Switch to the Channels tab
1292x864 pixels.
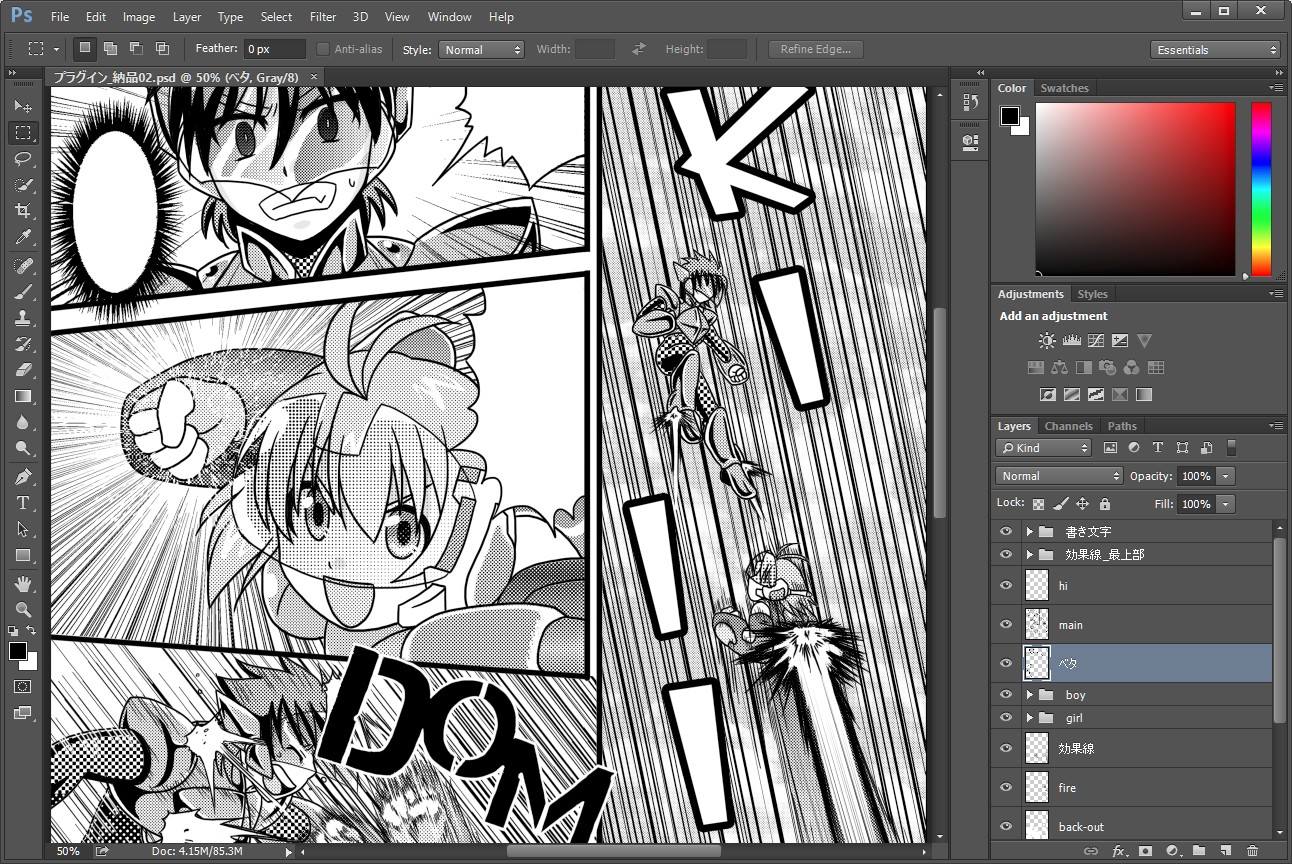click(x=1068, y=426)
